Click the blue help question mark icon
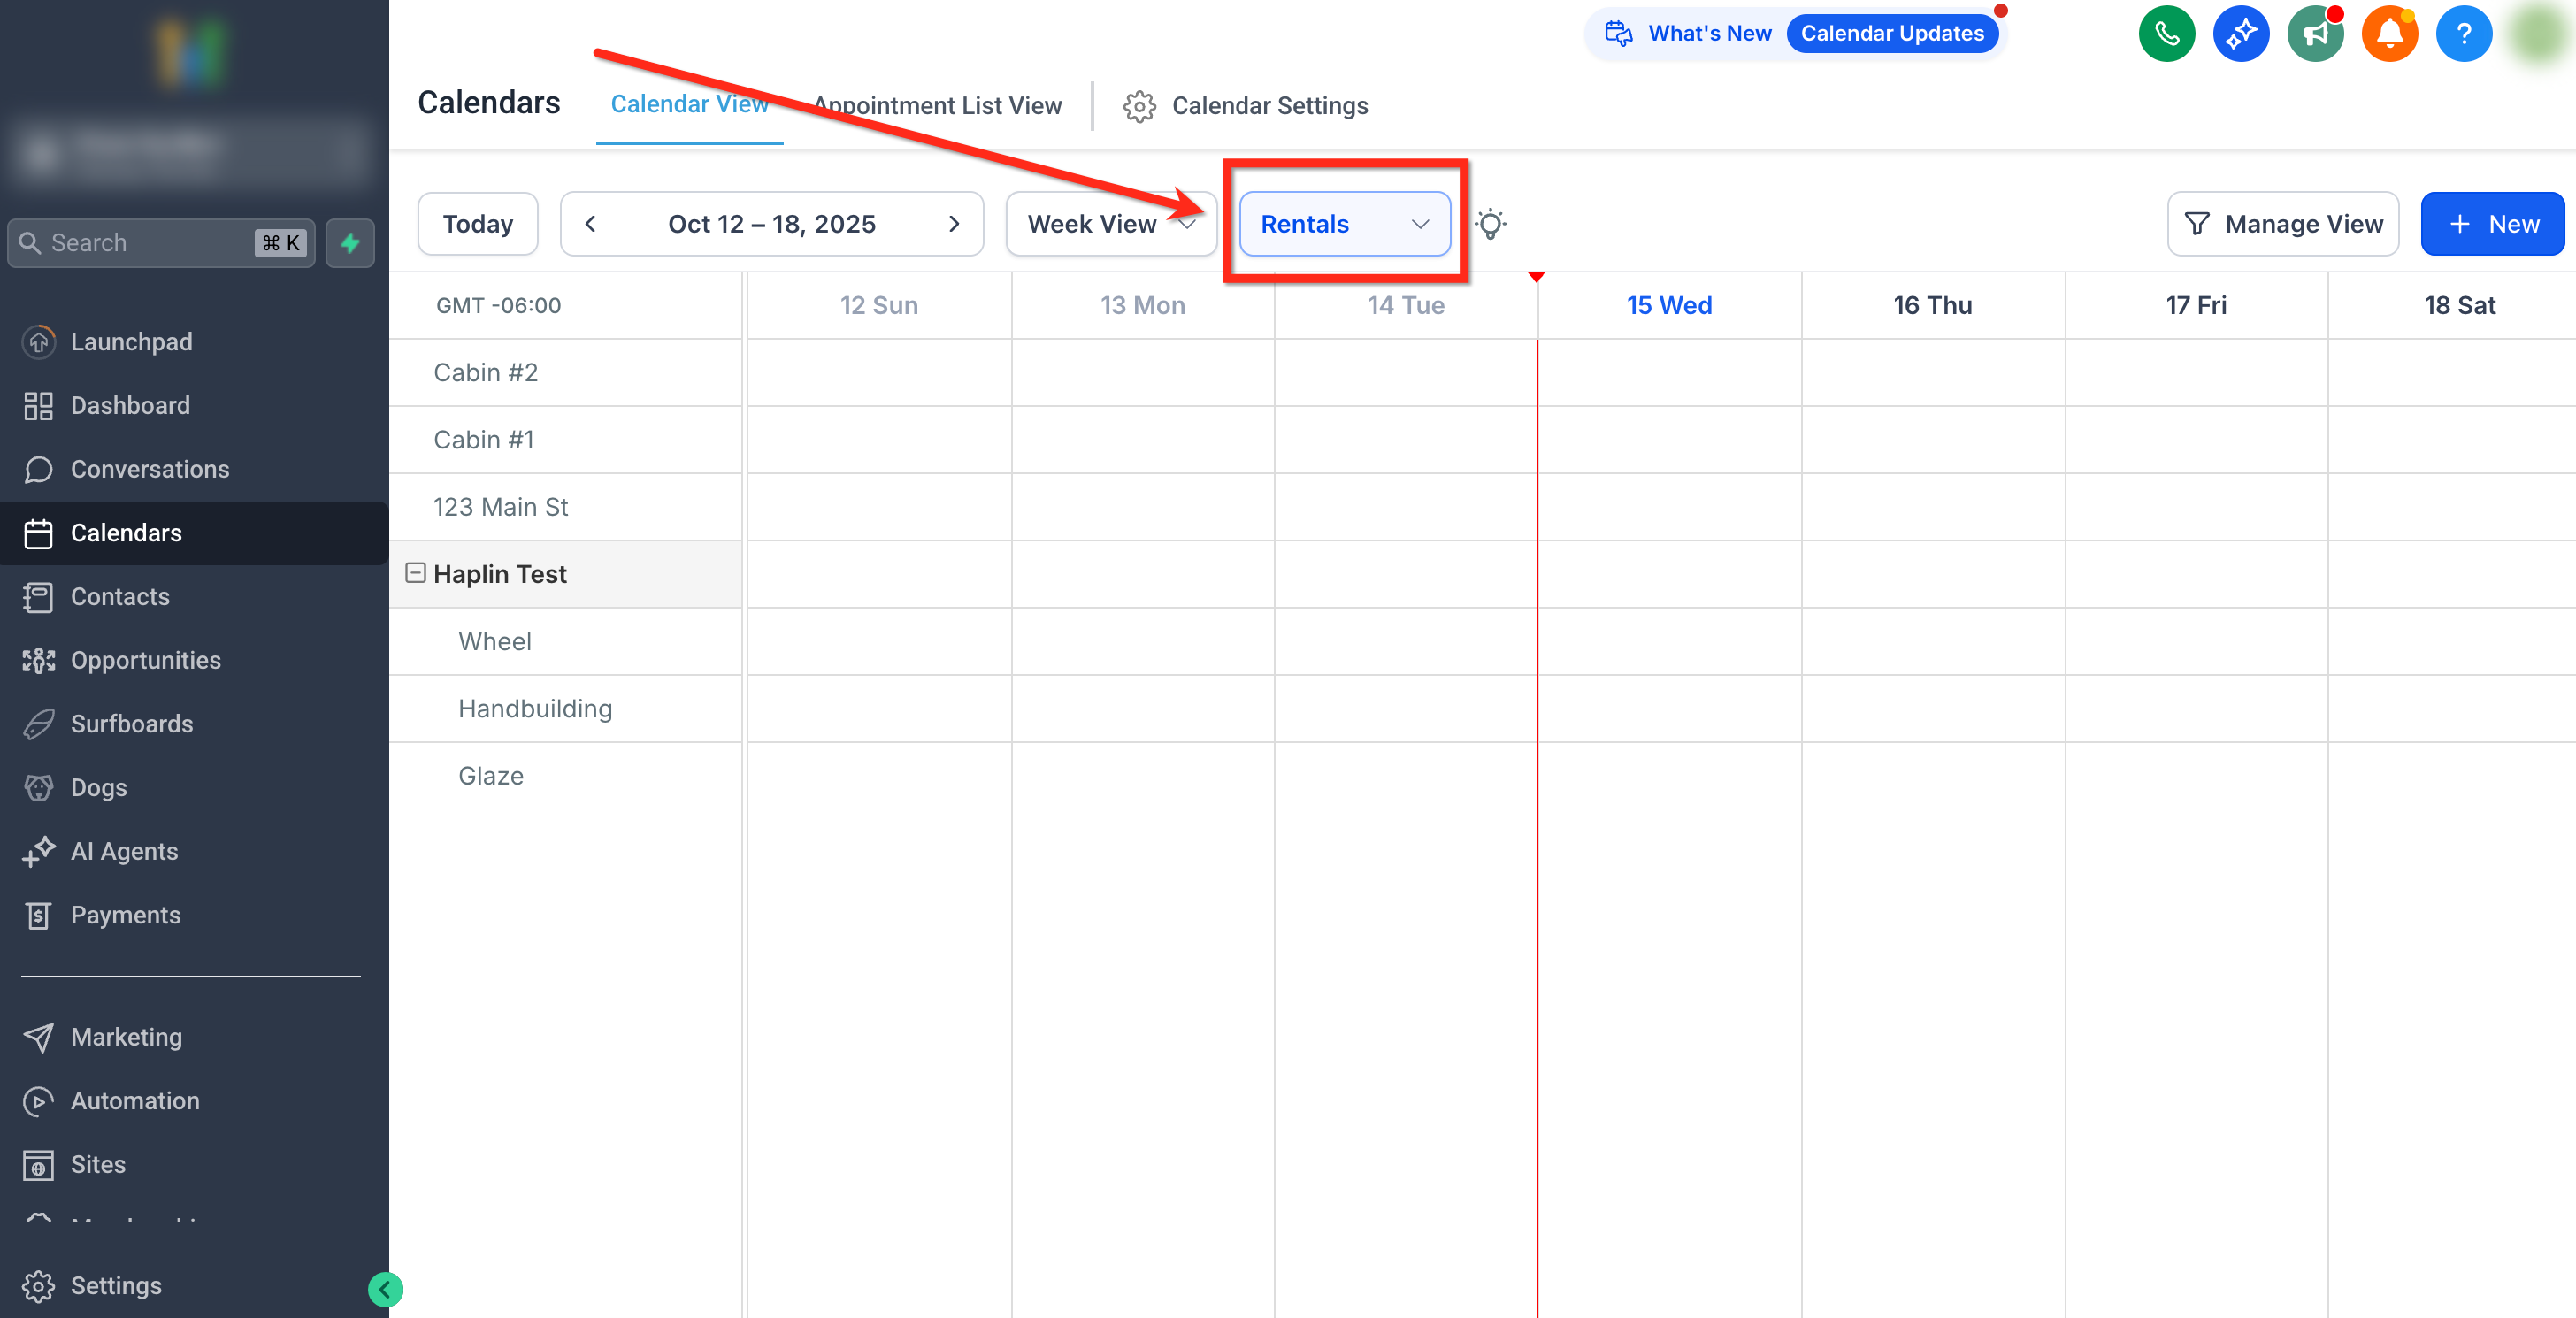Screen dimensions: 2576x1318 pos(2463,34)
